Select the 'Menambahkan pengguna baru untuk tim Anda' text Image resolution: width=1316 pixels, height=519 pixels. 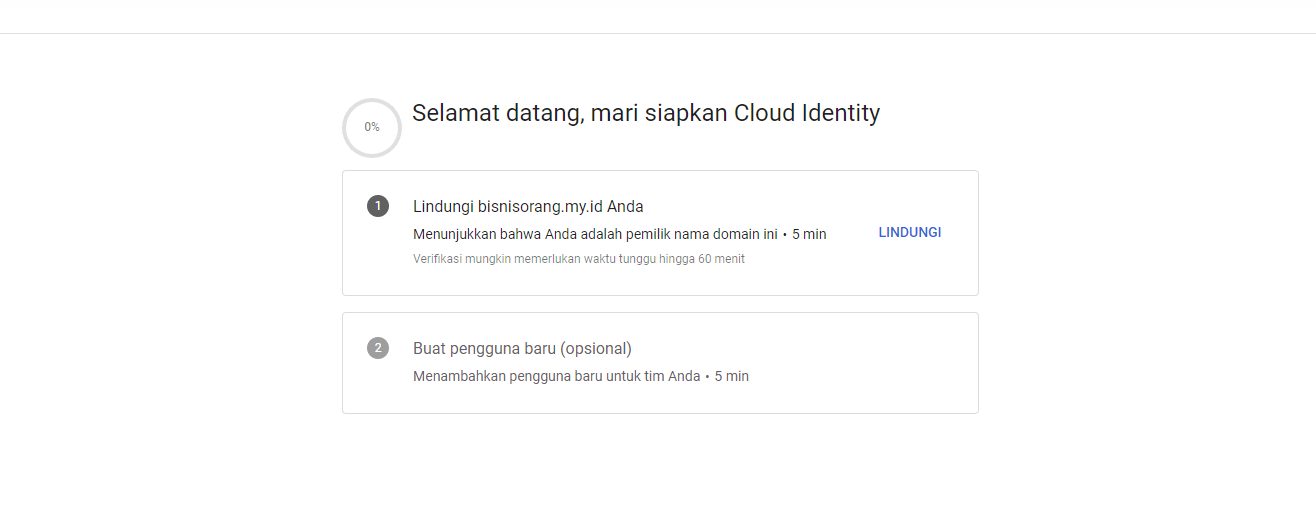[556, 377]
